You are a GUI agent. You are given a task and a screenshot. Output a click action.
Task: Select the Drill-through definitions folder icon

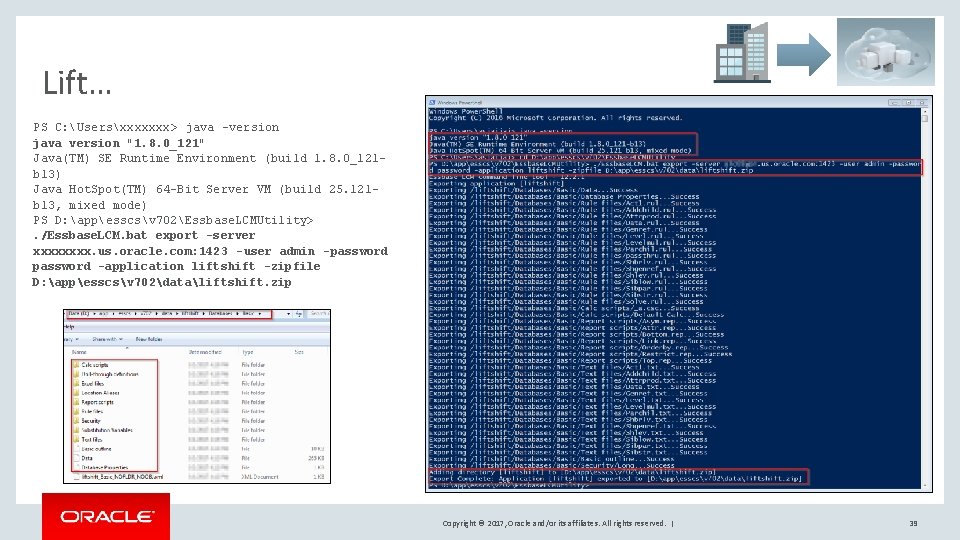pyautogui.click(x=77, y=374)
